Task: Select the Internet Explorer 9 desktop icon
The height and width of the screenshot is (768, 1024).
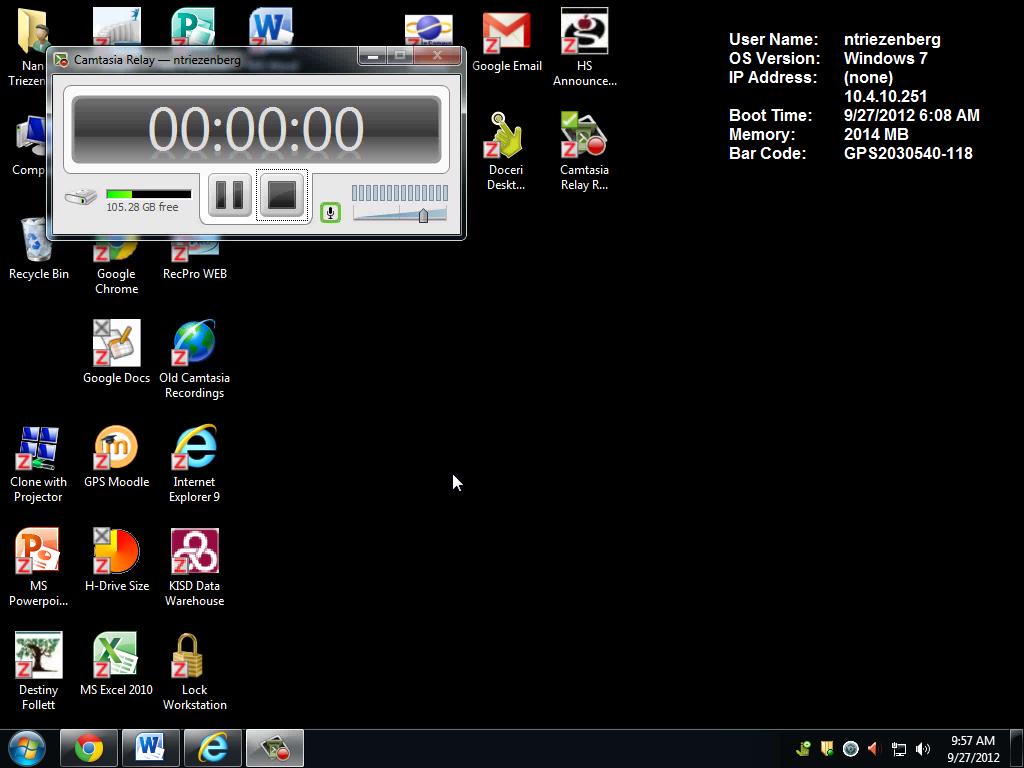Action: (x=195, y=464)
